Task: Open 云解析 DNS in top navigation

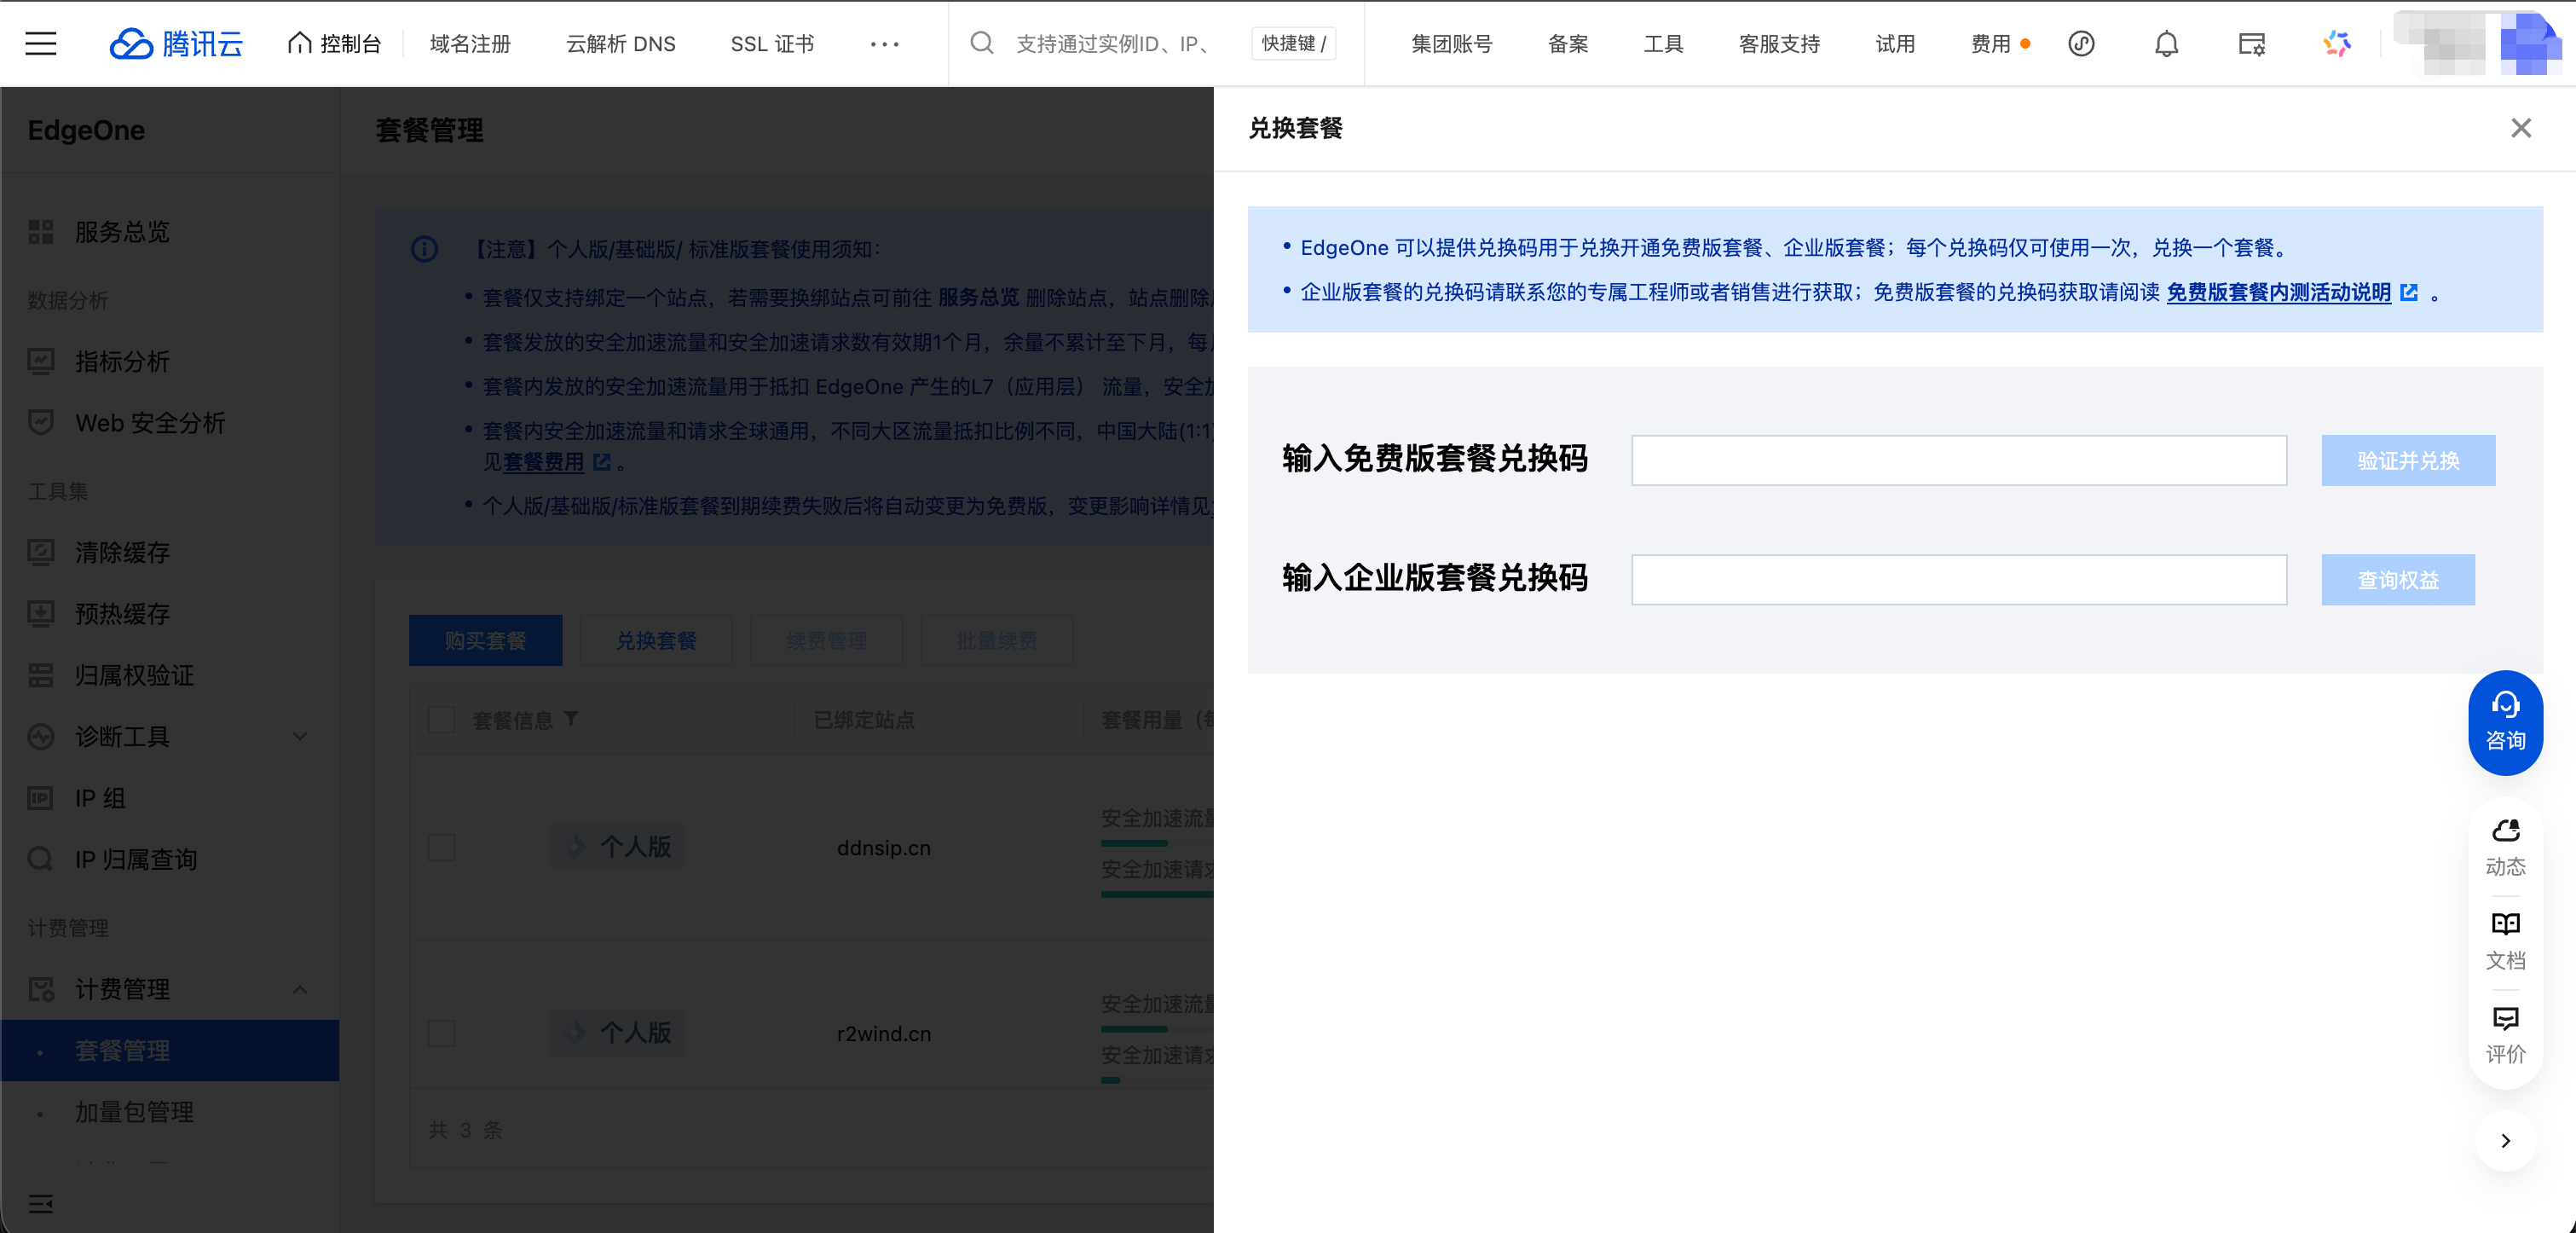Action: click(x=620, y=44)
